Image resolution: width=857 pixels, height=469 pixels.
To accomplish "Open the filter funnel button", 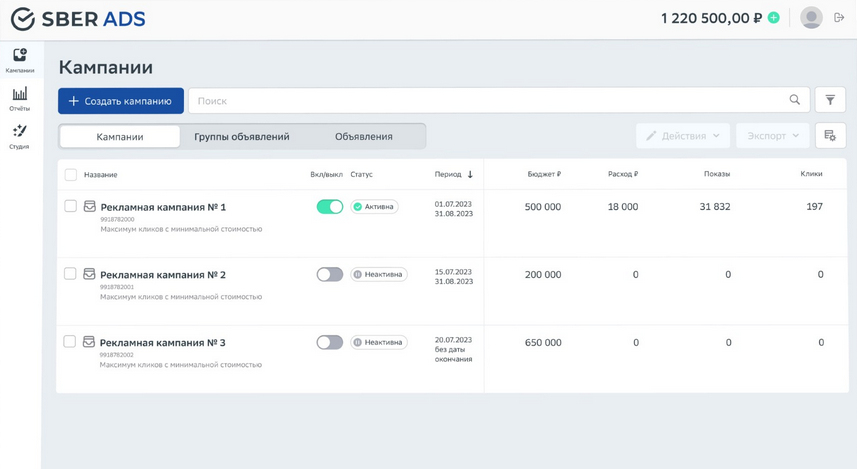I will point(830,100).
